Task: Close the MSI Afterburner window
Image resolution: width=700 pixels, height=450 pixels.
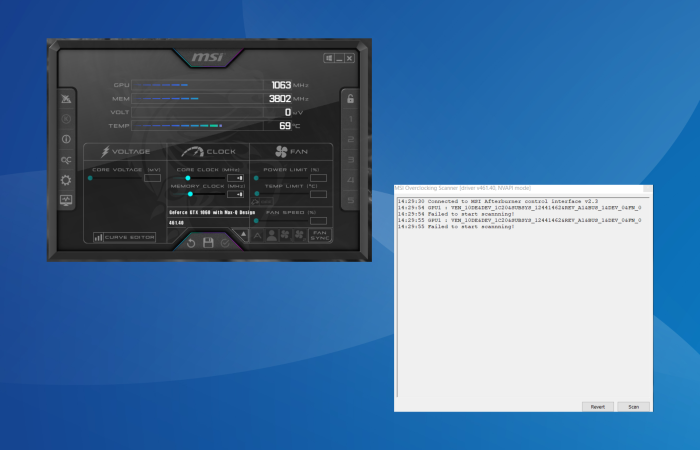Action: click(350, 58)
